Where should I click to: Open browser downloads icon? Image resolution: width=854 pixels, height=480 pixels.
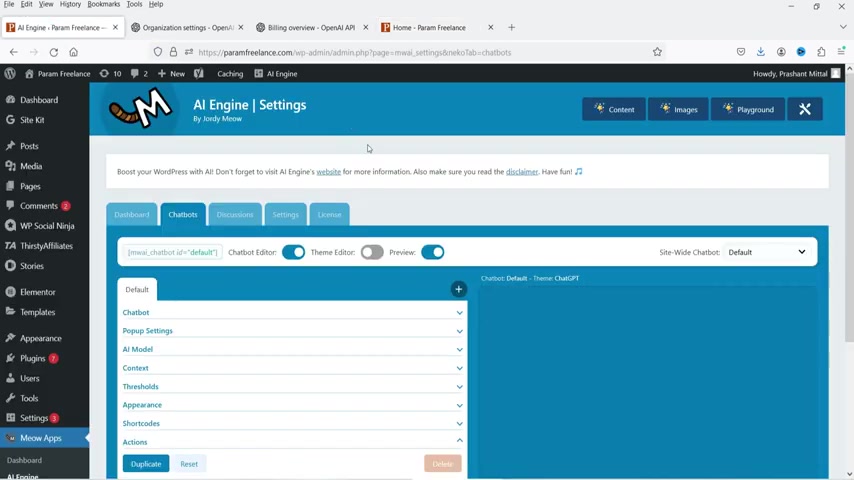tap(761, 52)
